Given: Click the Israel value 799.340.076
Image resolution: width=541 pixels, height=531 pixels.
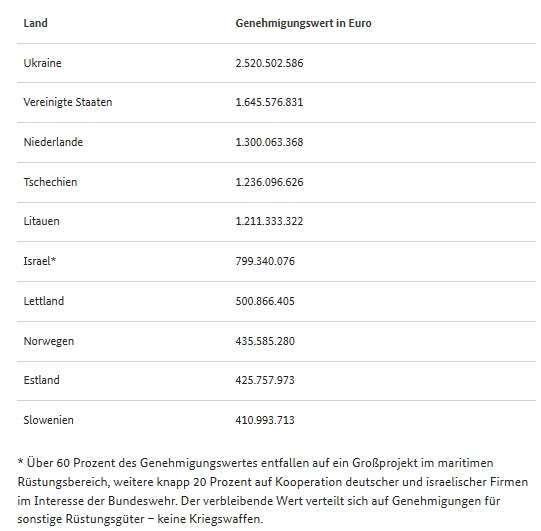Looking at the screenshot, I should 265,261.
